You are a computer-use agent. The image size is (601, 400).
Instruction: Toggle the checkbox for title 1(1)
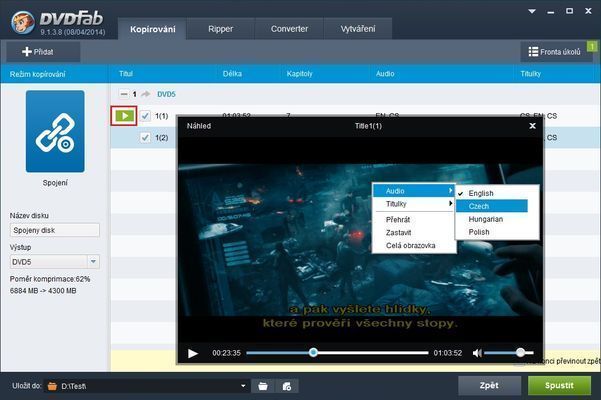coord(145,116)
